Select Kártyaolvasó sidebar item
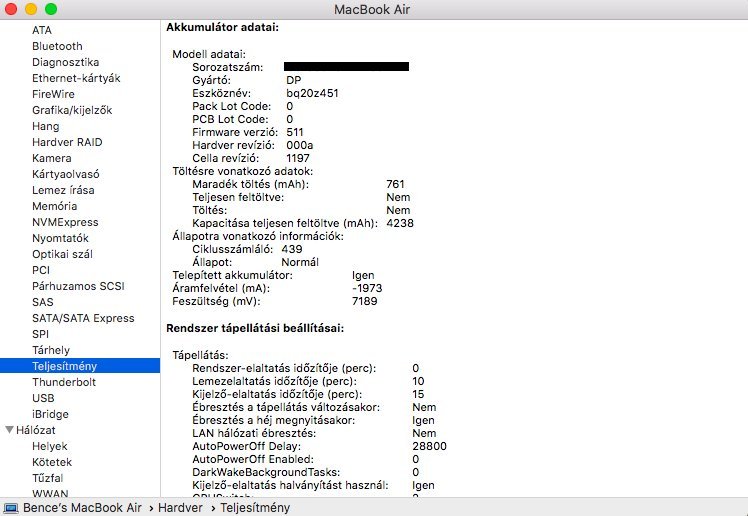The image size is (748, 516). tap(66, 174)
